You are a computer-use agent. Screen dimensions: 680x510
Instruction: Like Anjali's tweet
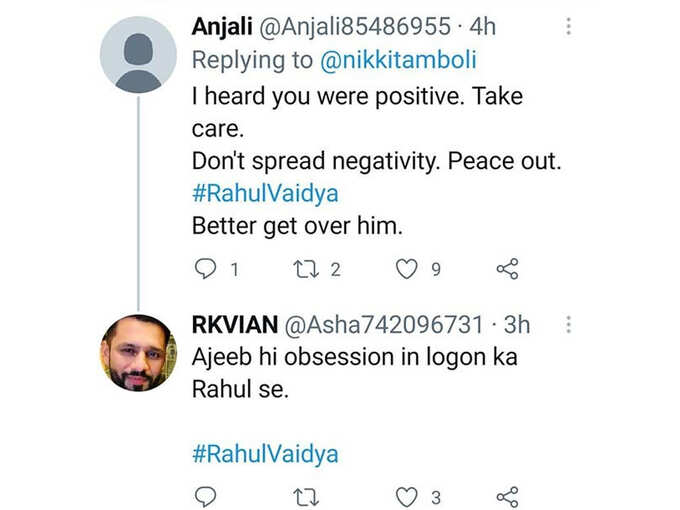(x=407, y=269)
